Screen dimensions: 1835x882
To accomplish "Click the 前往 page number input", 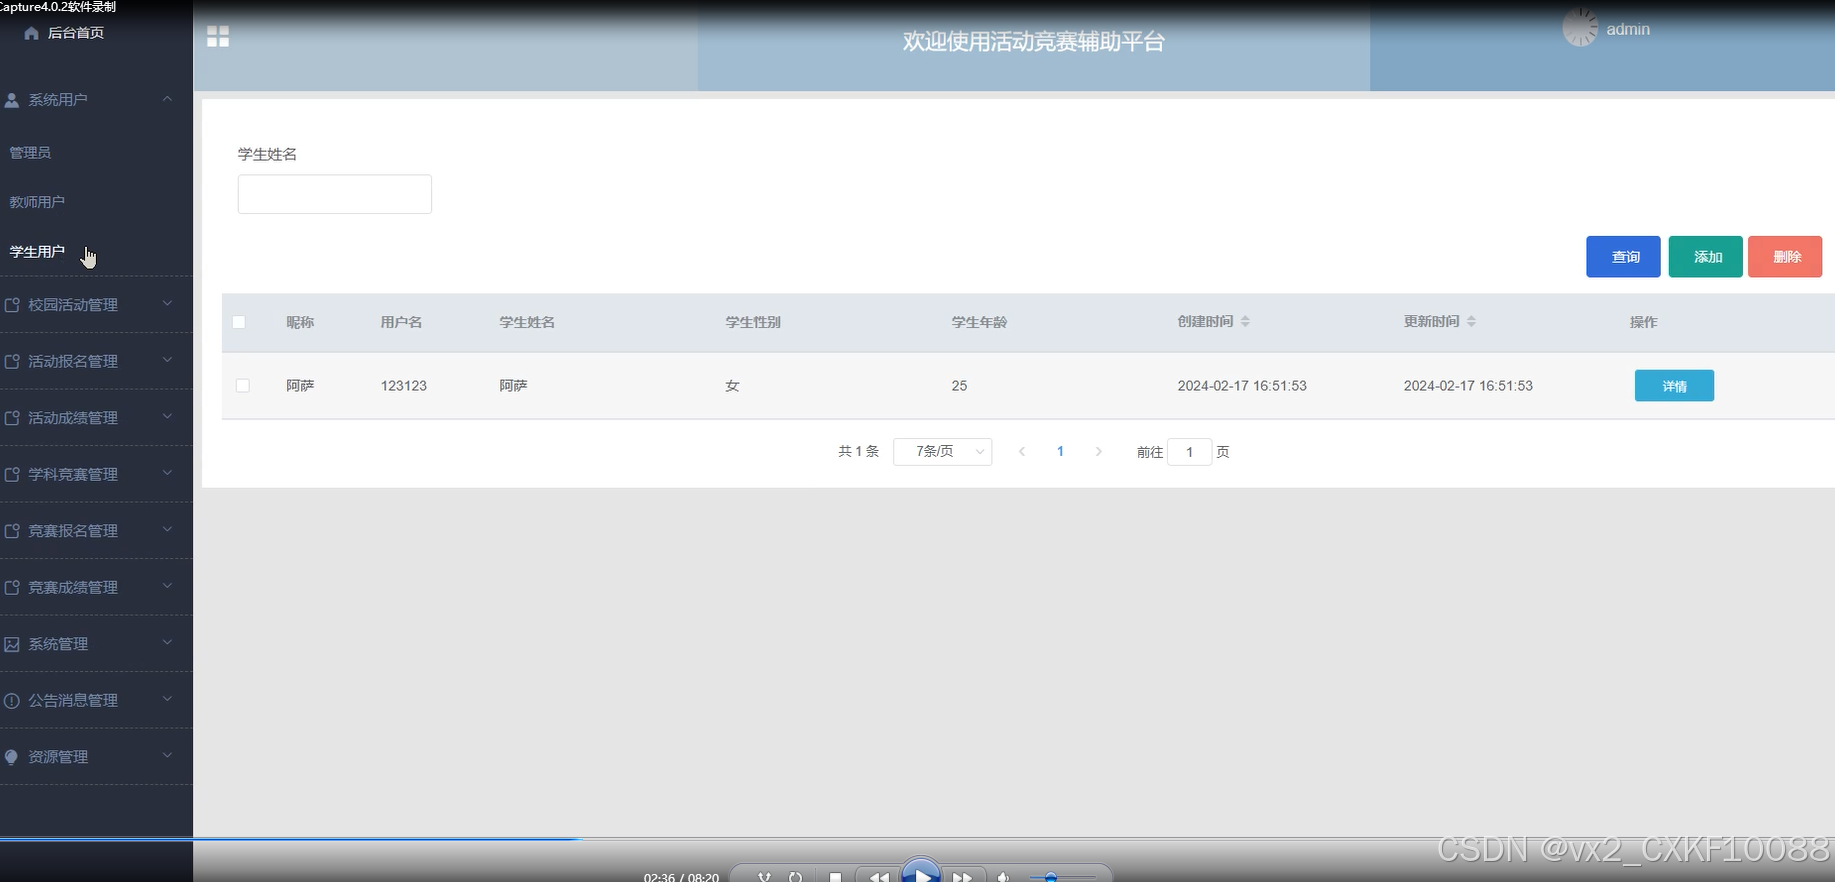I will (1189, 452).
